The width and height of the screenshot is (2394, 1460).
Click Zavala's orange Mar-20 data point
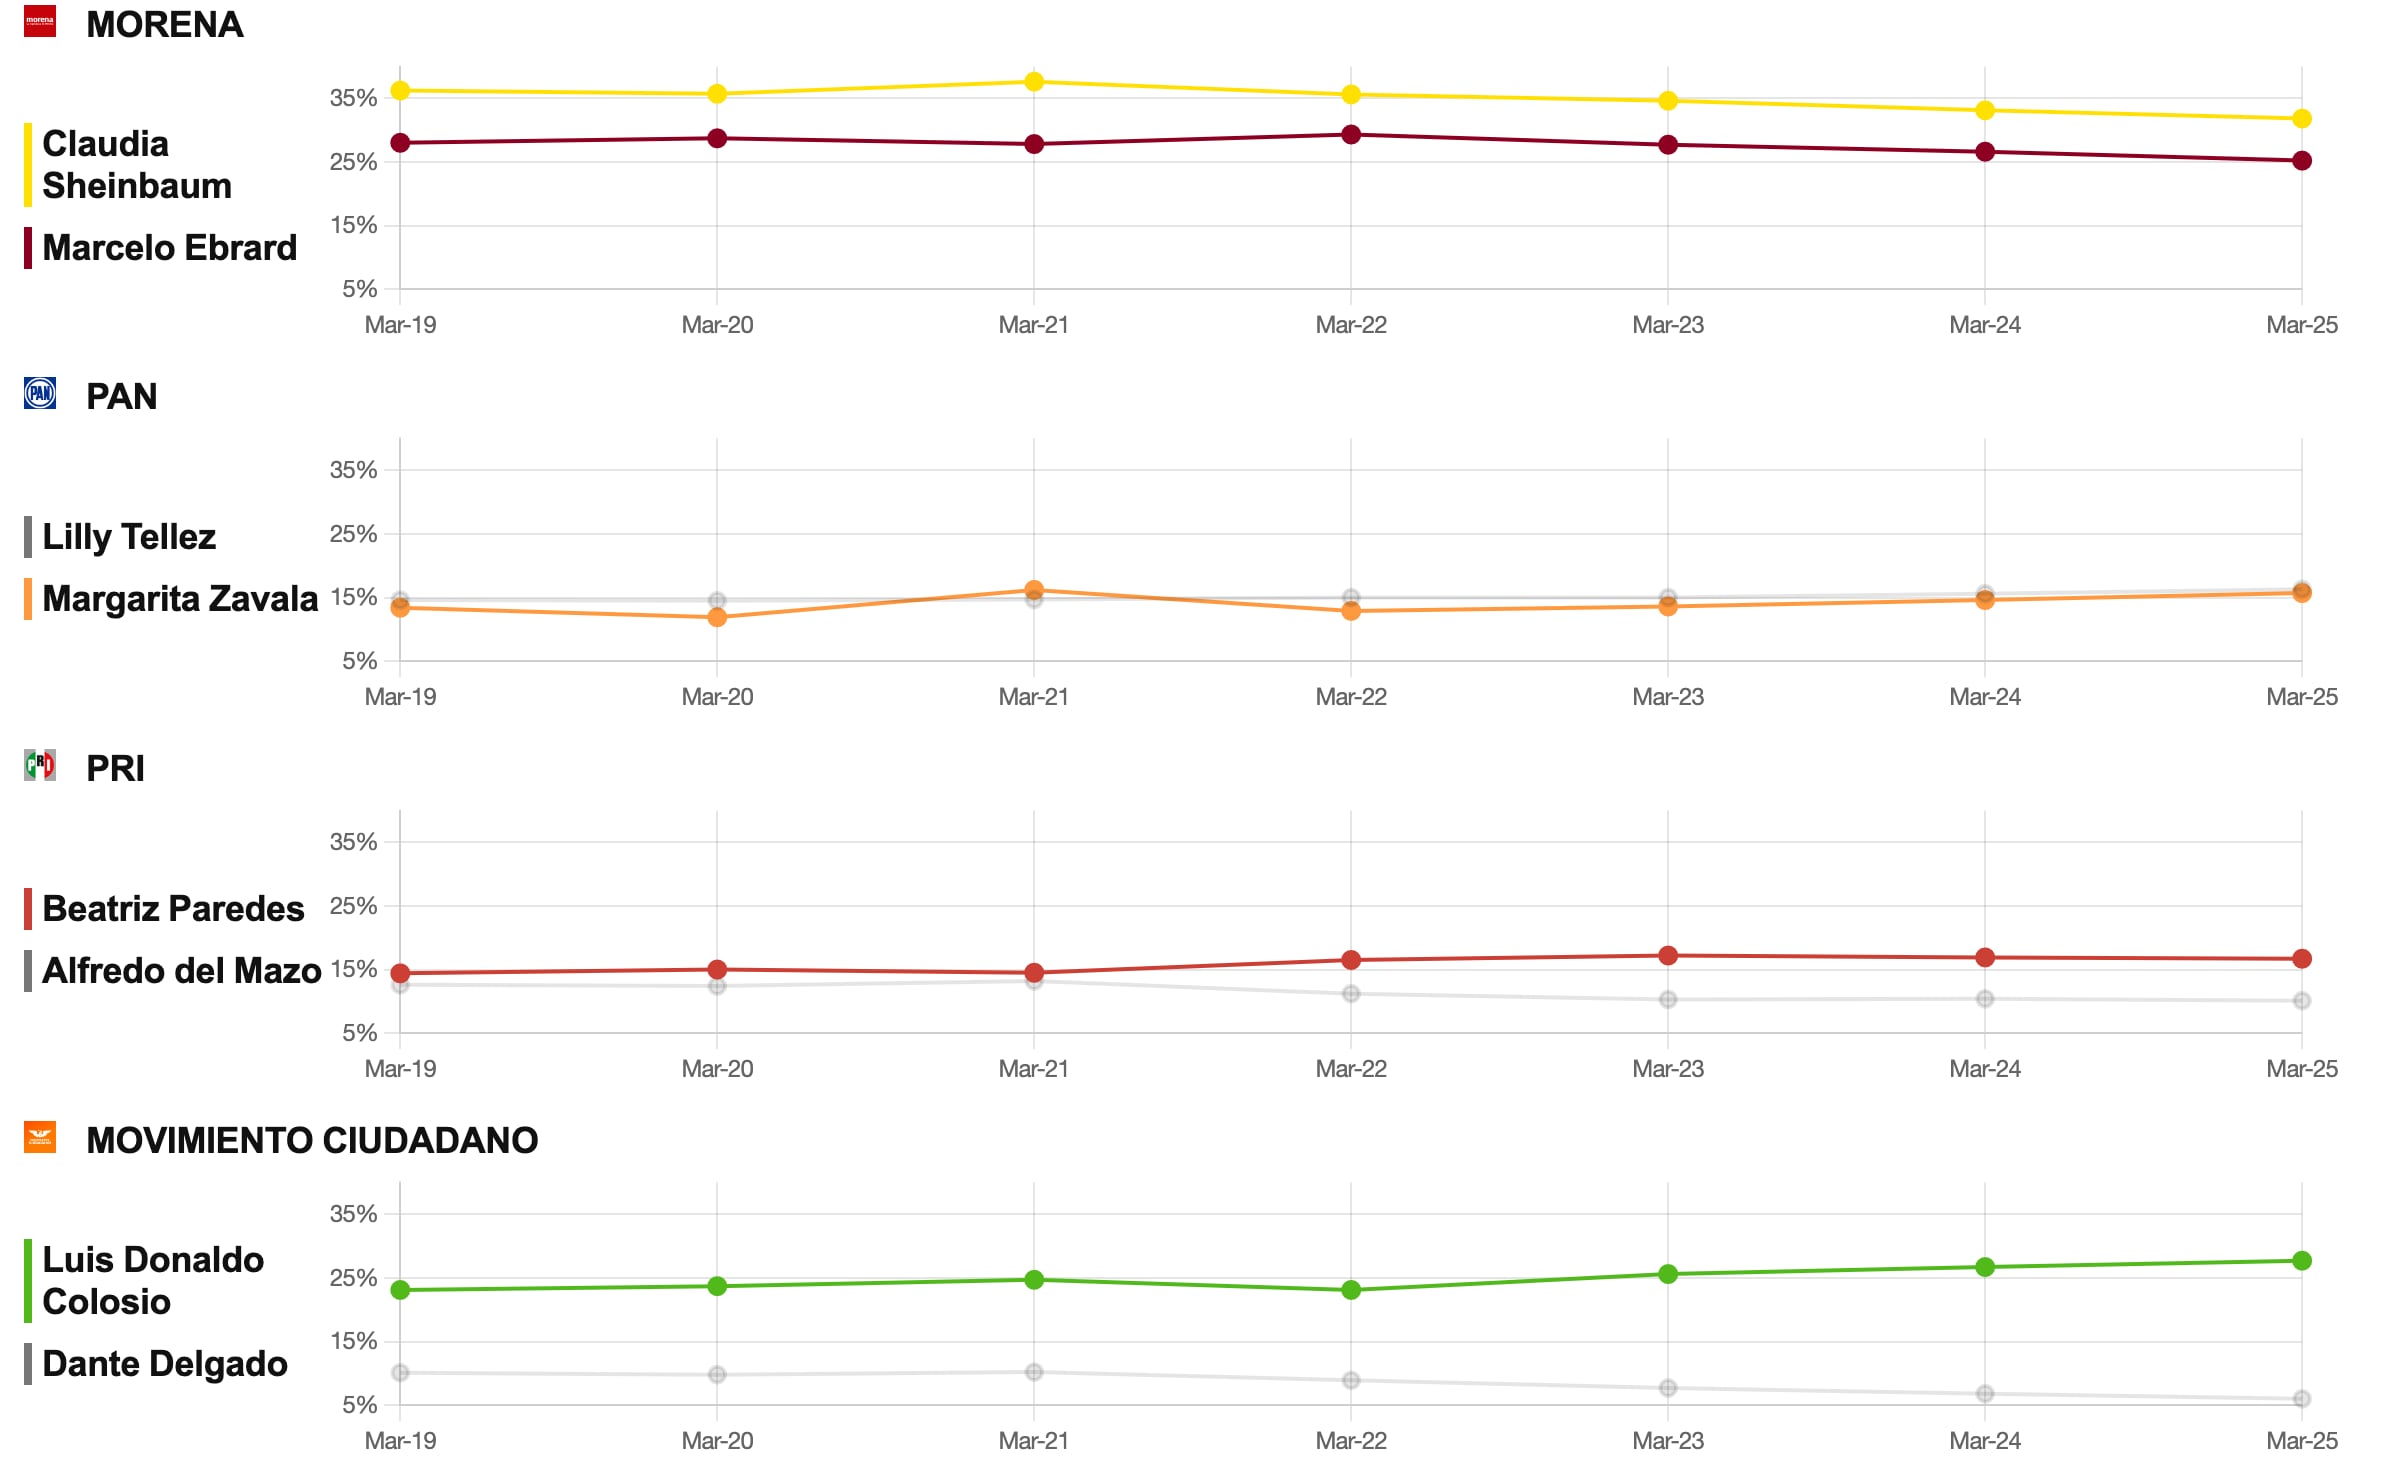(x=717, y=618)
